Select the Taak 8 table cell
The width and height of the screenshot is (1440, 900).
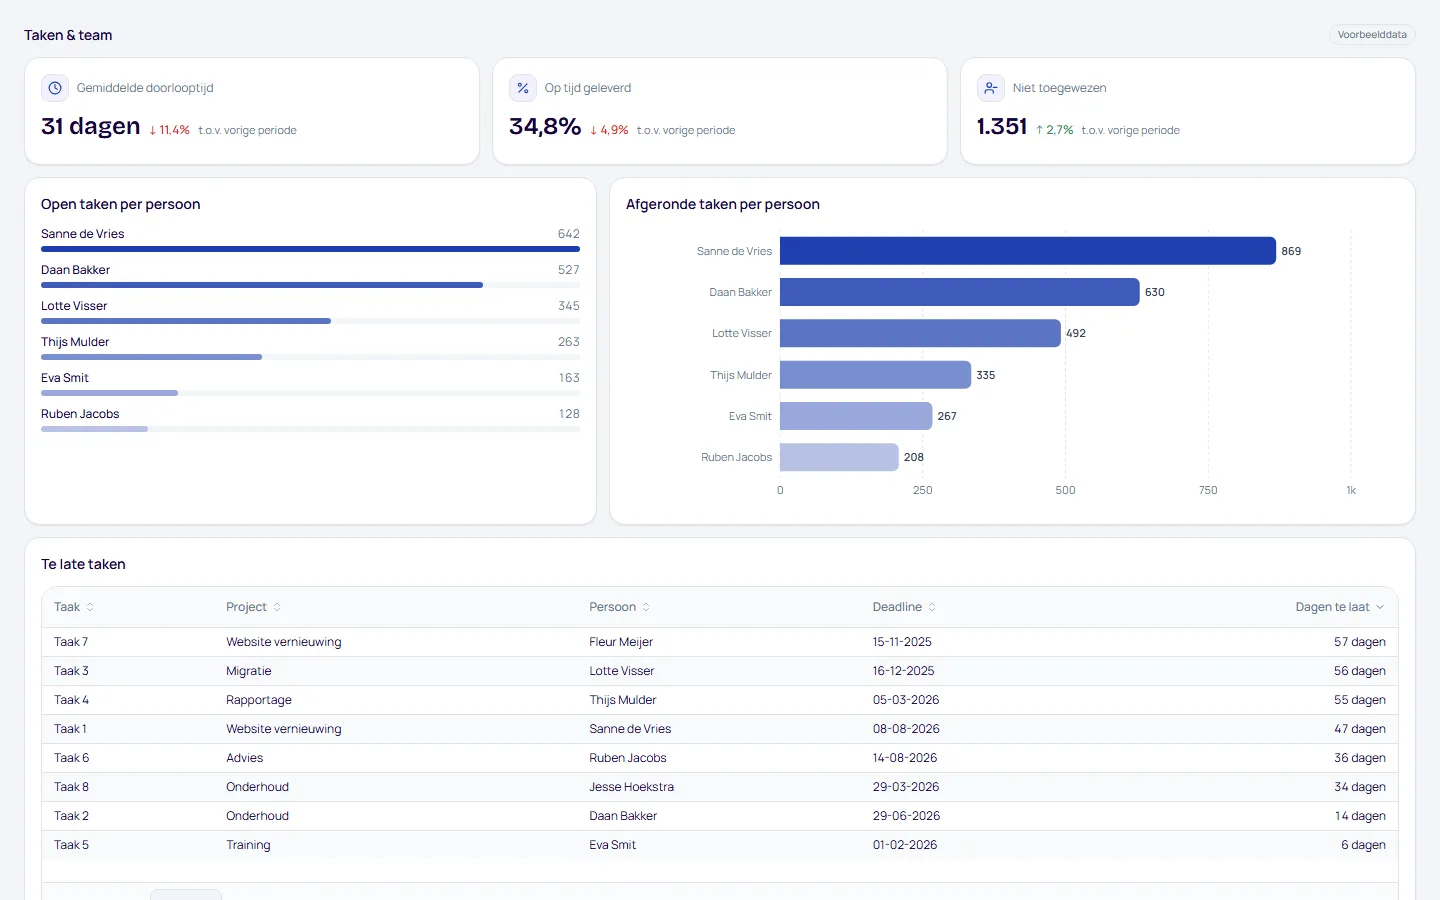pyautogui.click(x=71, y=787)
